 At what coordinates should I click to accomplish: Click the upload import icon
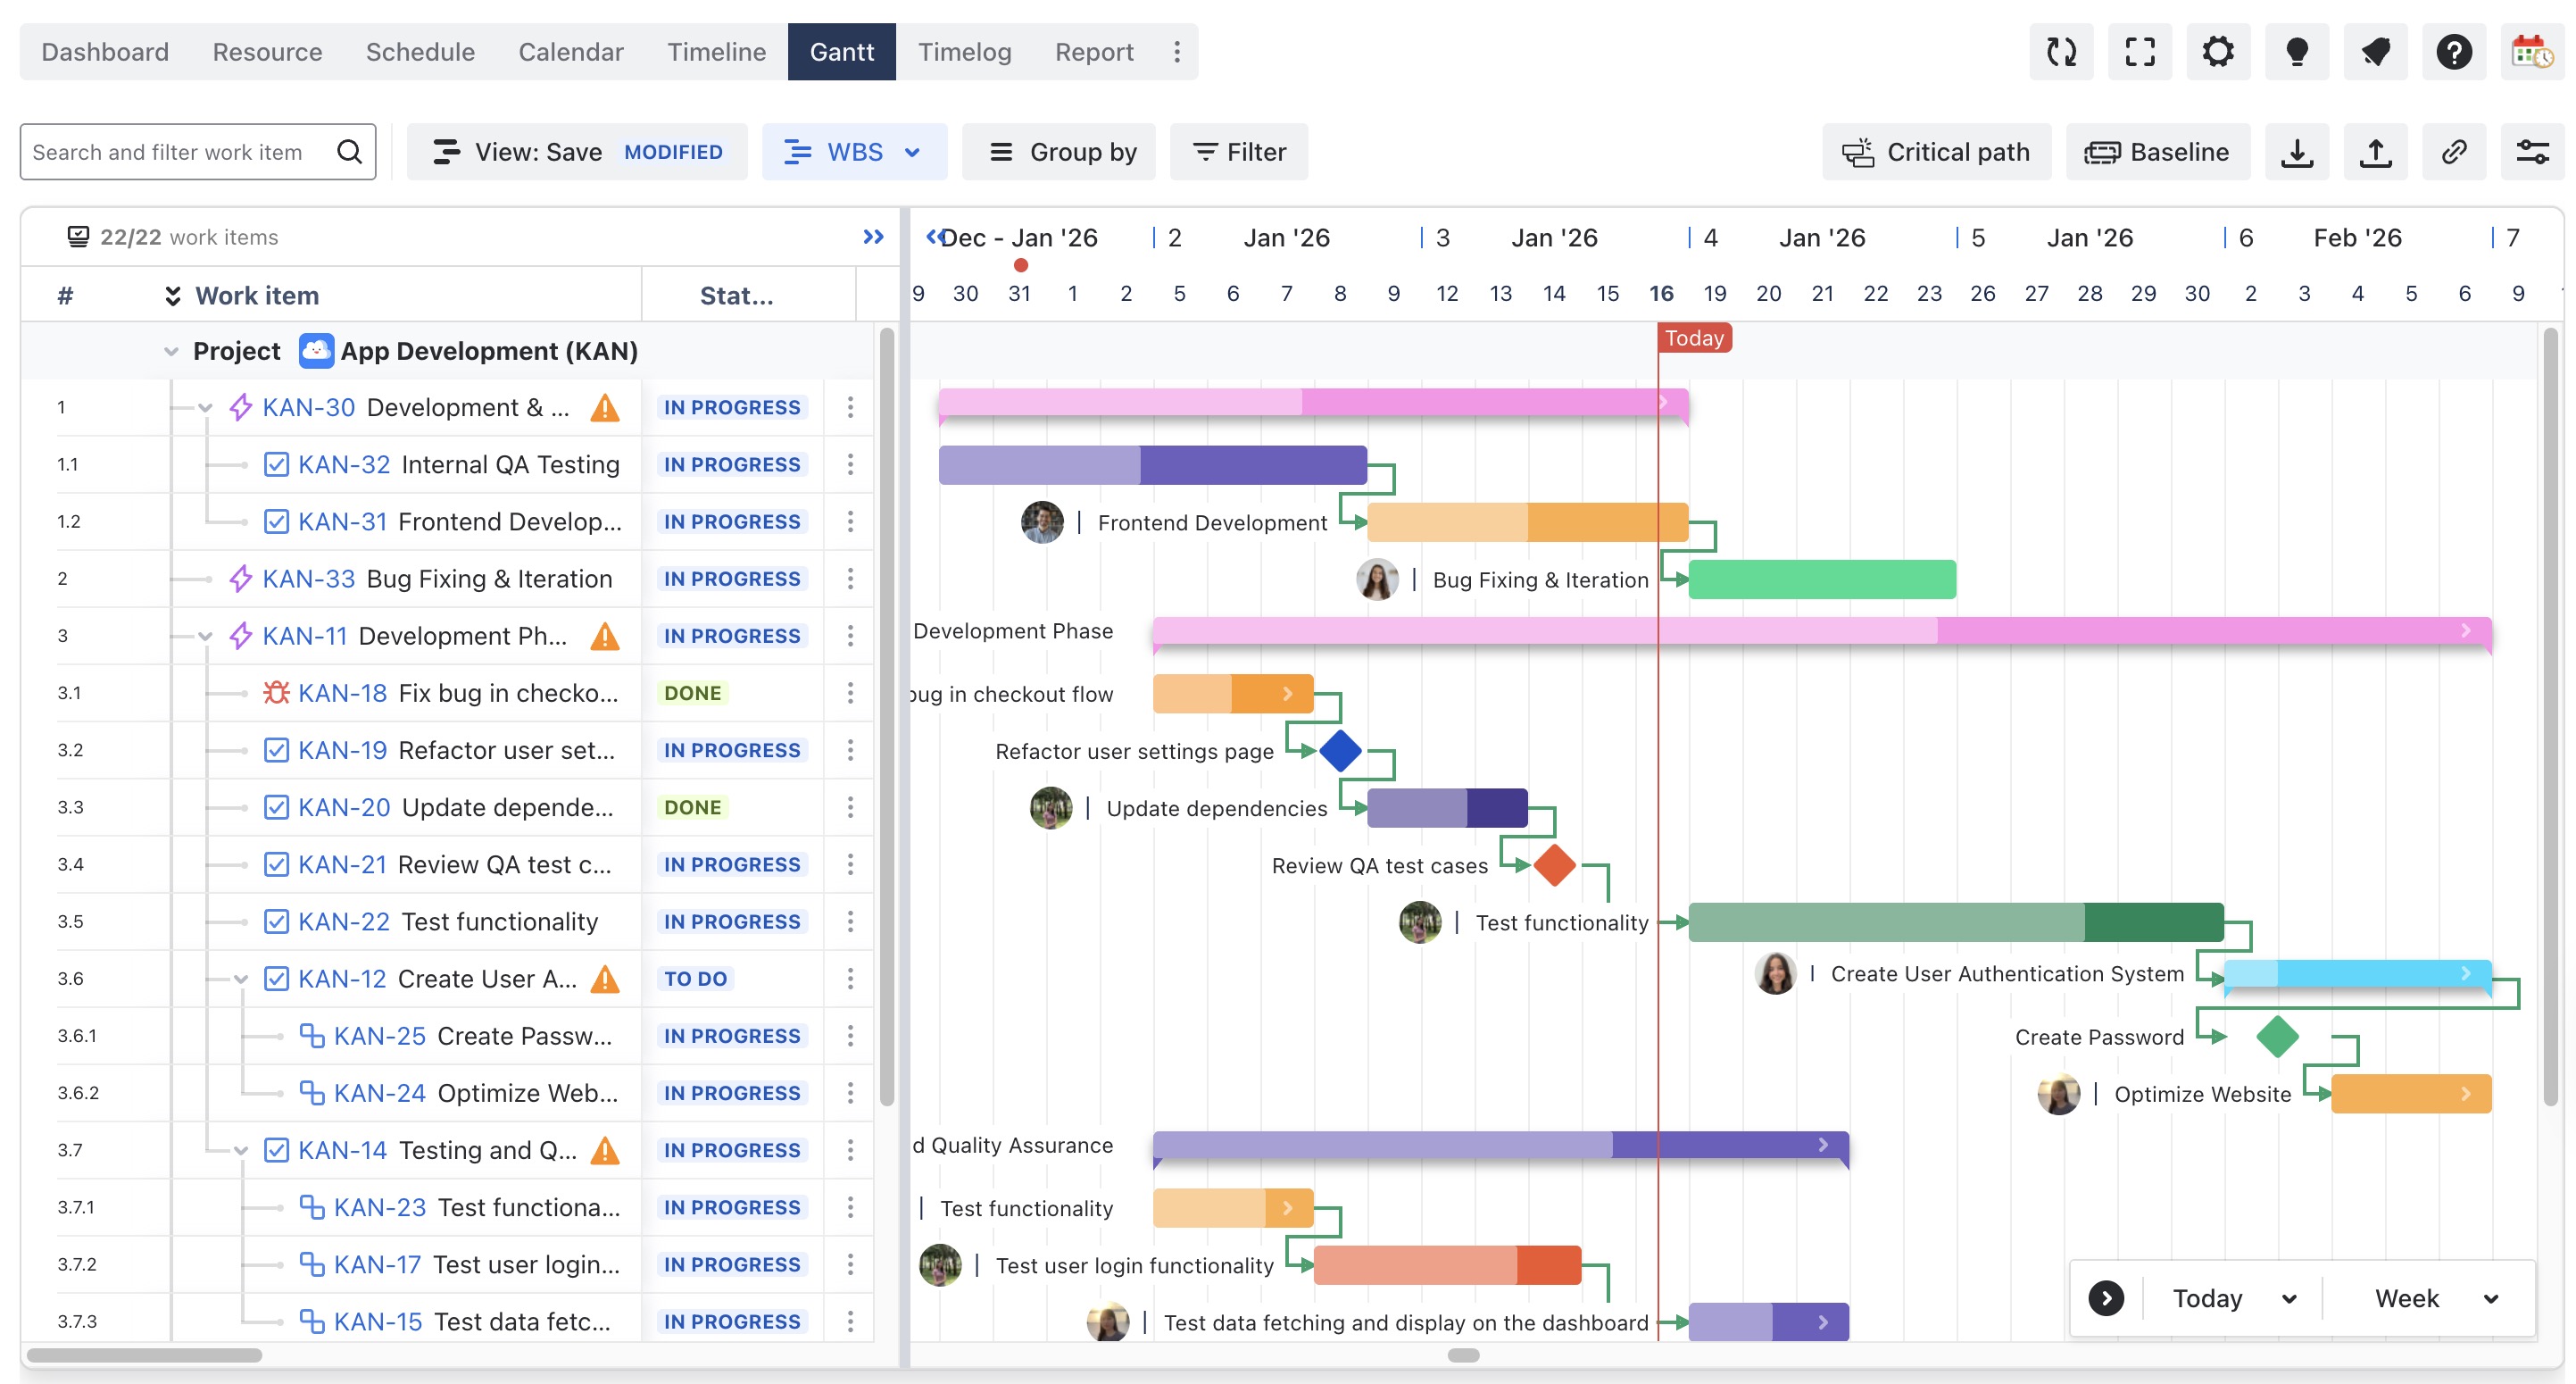2375,152
